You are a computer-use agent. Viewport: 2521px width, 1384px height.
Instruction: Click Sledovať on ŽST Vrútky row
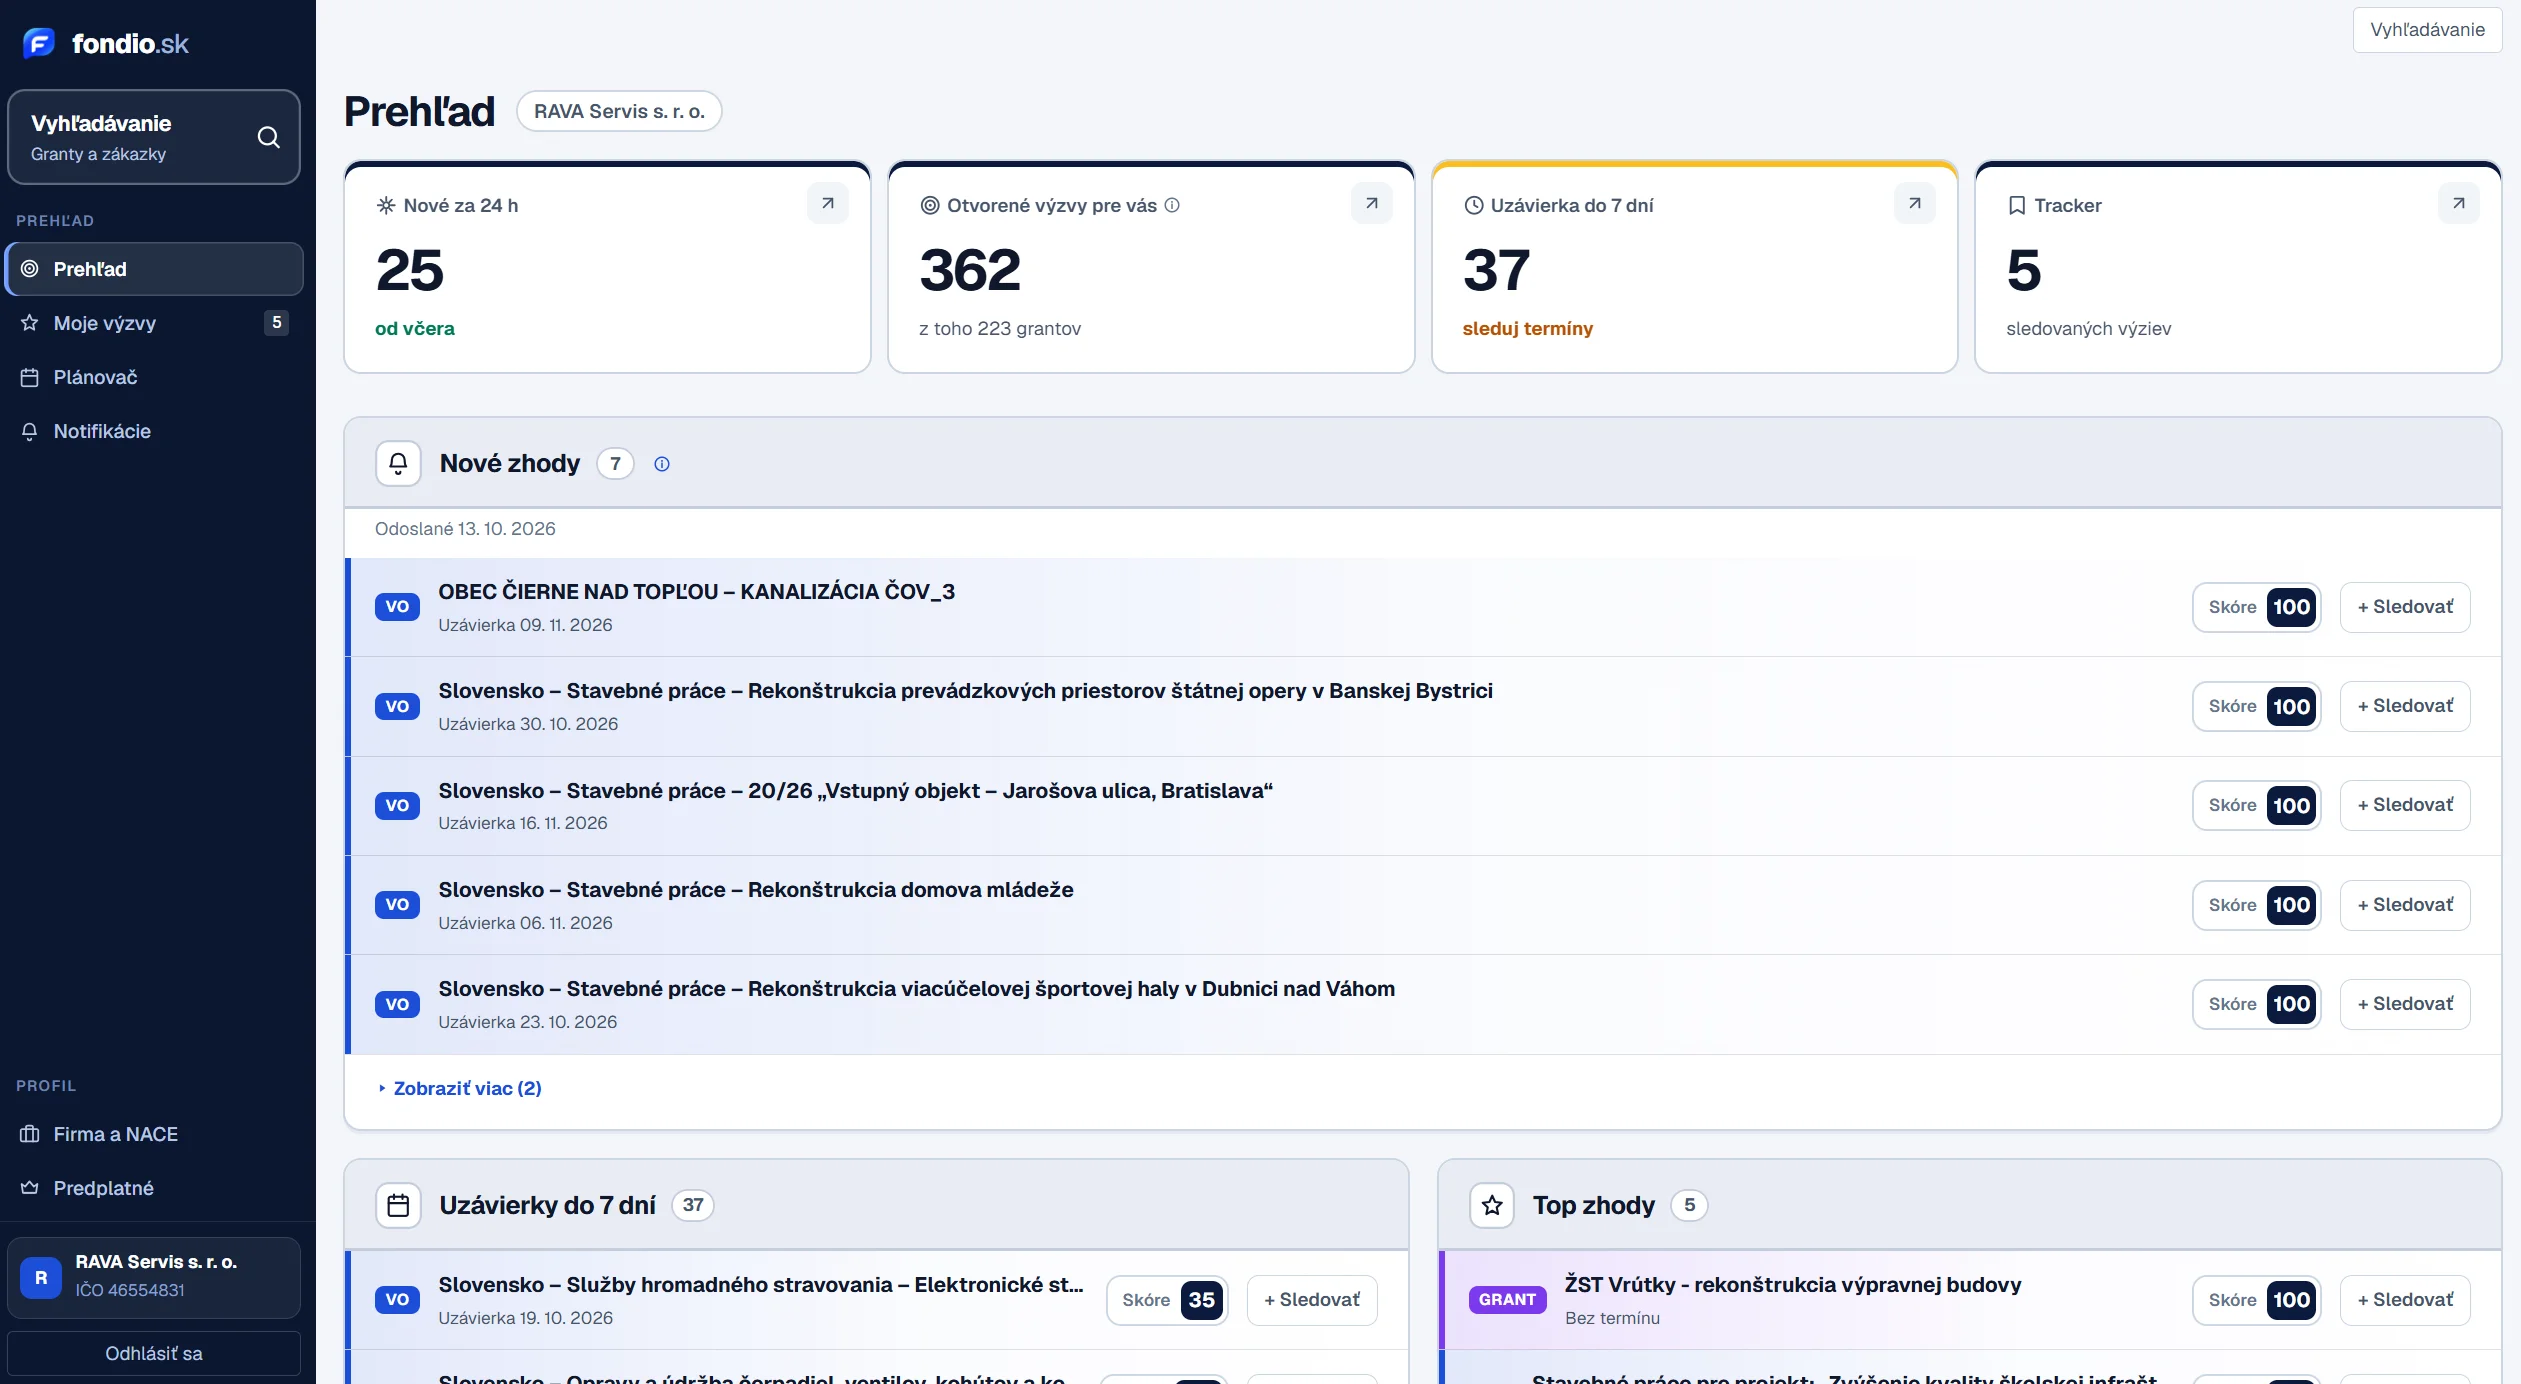2405,1300
